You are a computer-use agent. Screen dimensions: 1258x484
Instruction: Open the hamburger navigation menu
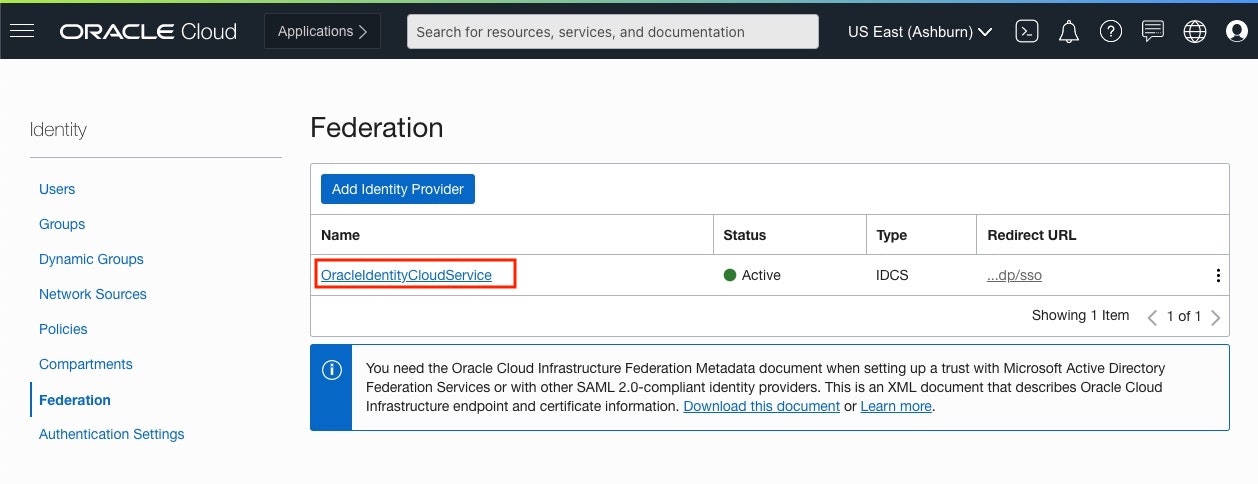(22, 31)
